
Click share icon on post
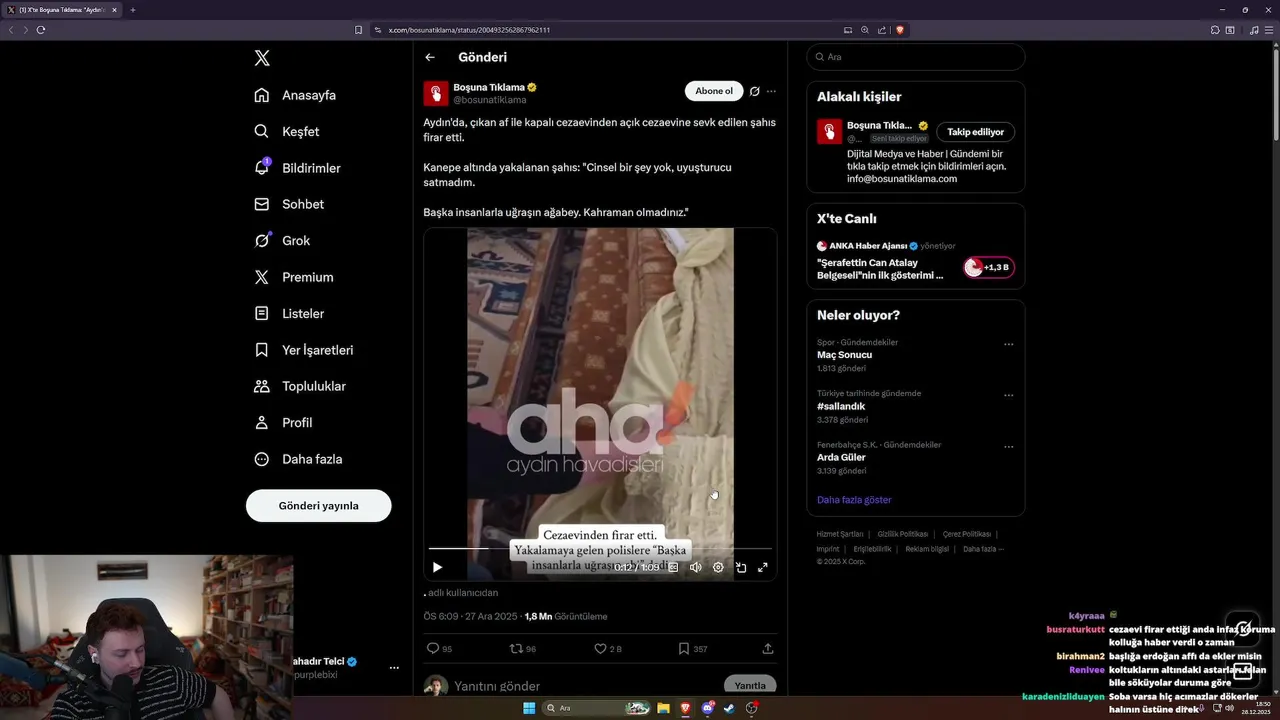(x=768, y=648)
